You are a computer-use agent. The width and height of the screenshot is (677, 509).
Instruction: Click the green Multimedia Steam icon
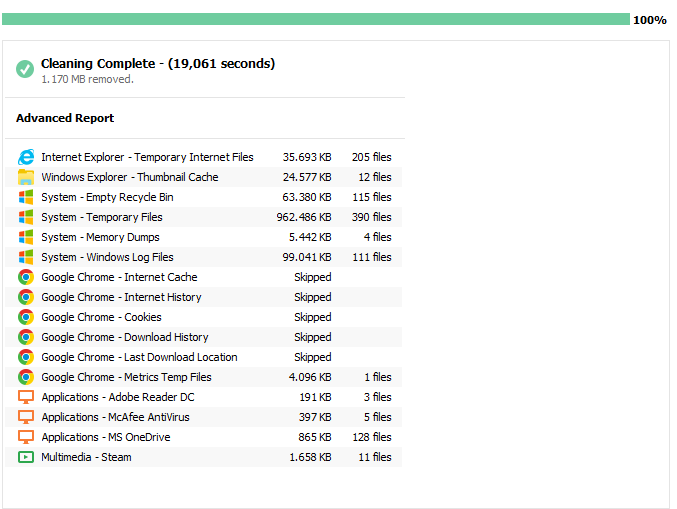tap(26, 457)
